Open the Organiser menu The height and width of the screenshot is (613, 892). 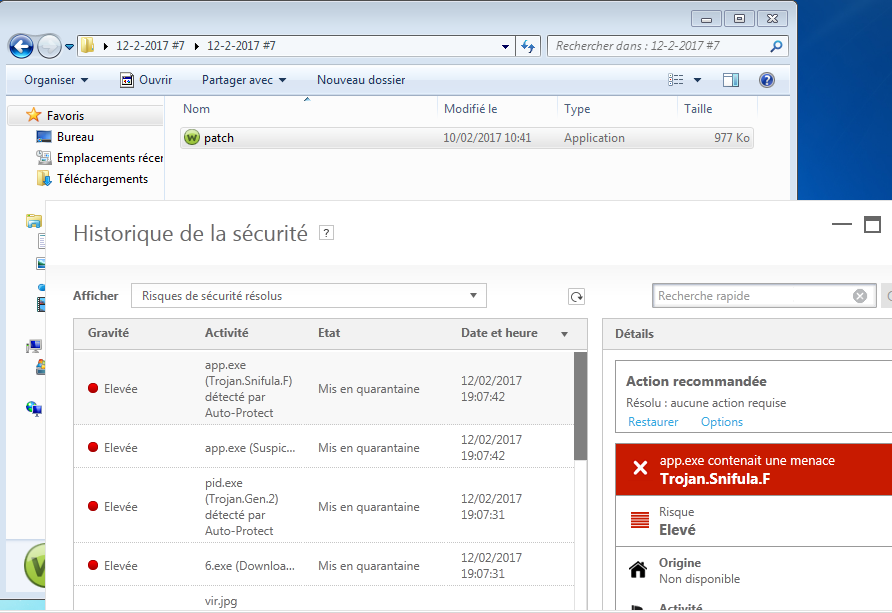click(56, 80)
